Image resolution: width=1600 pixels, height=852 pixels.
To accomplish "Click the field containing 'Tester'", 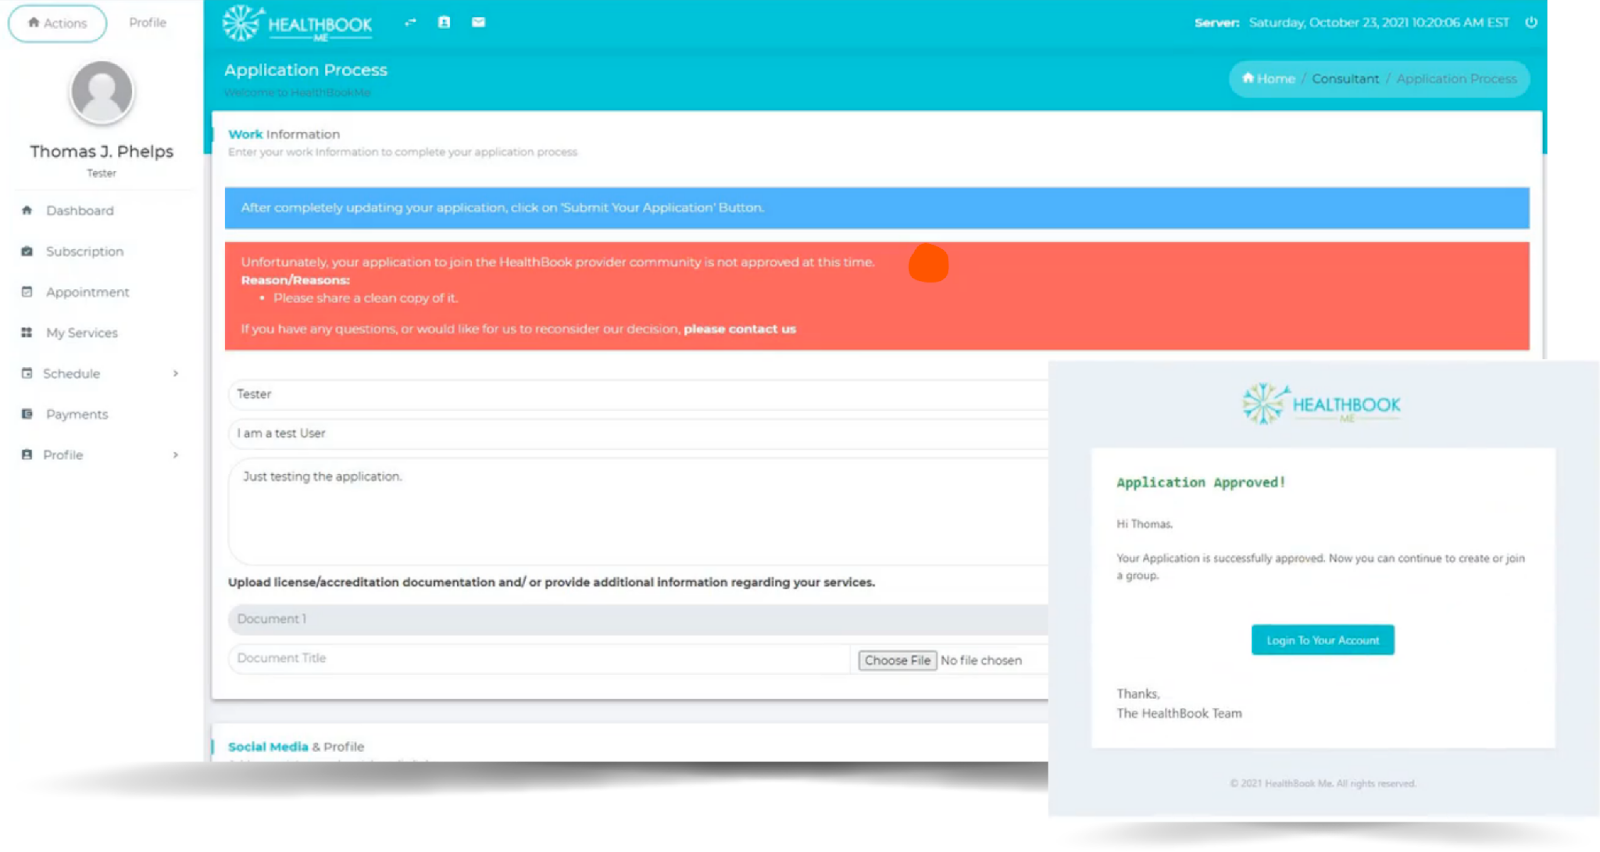I will coord(637,394).
